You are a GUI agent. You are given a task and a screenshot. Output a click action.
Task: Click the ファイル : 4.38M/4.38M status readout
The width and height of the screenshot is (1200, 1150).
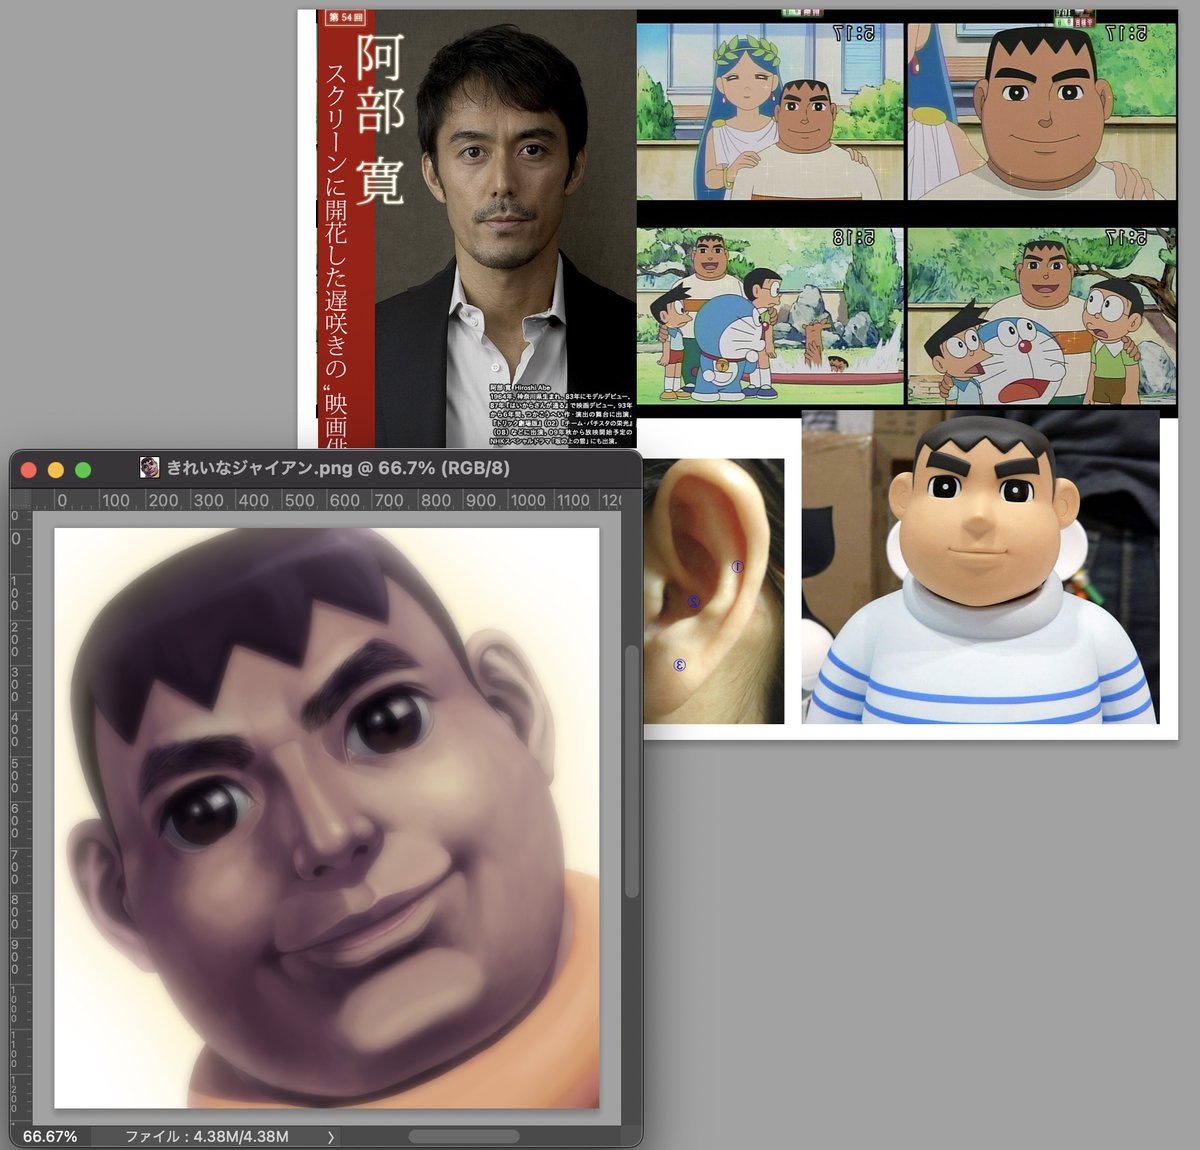click(207, 1137)
